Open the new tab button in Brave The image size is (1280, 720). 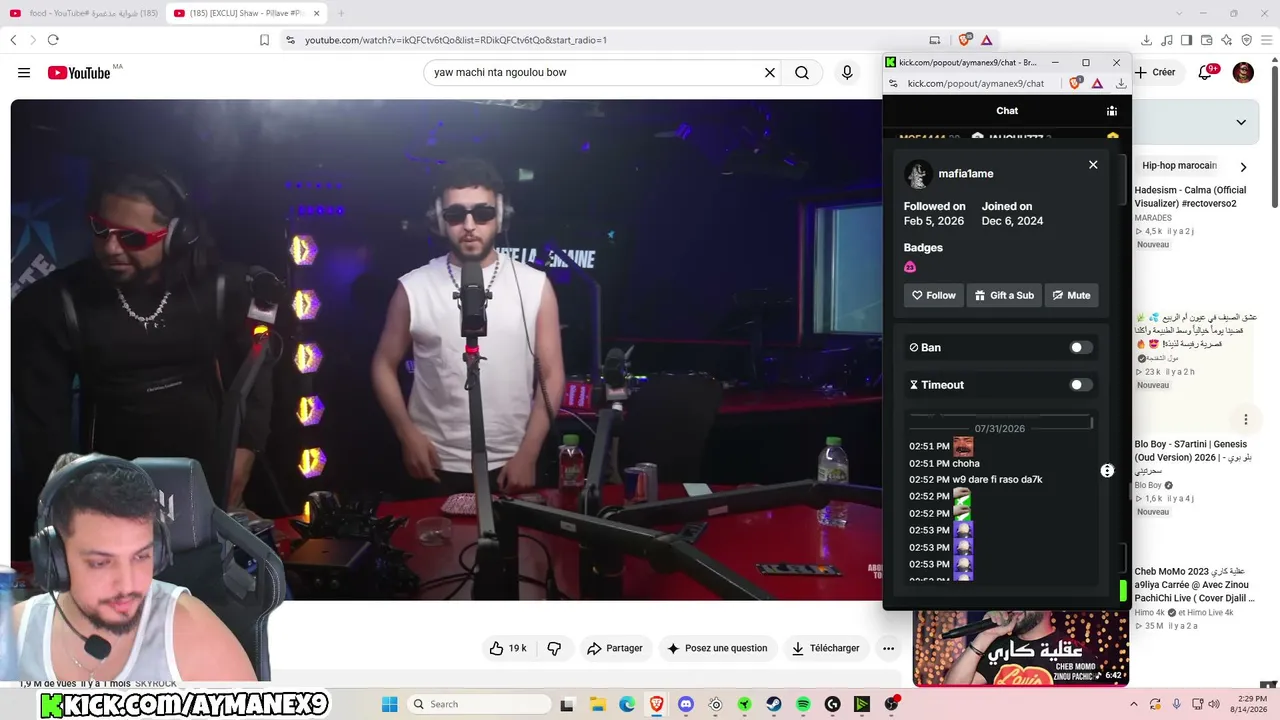(341, 13)
